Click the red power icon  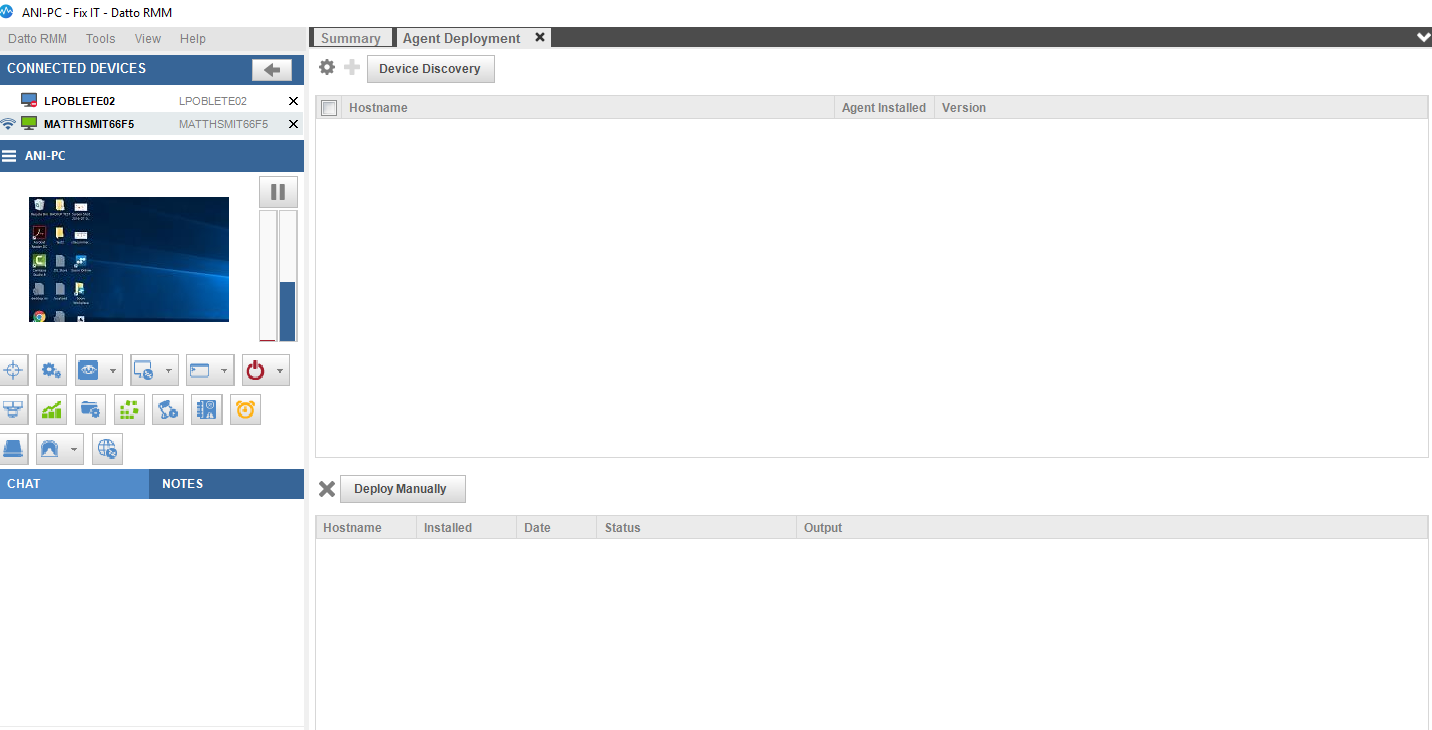(x=256, y=371)
